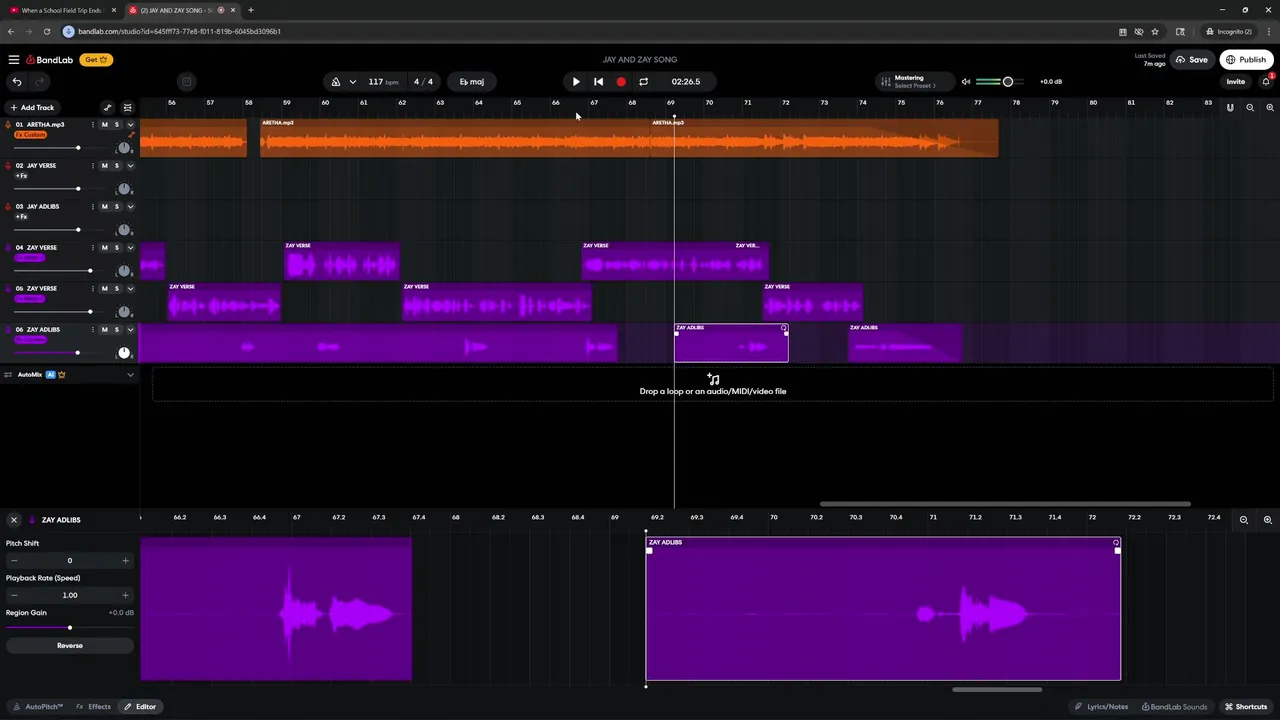Click the 03 JAY ADLIBS microphone icon
1280x720 pixels.
(8, 207)
